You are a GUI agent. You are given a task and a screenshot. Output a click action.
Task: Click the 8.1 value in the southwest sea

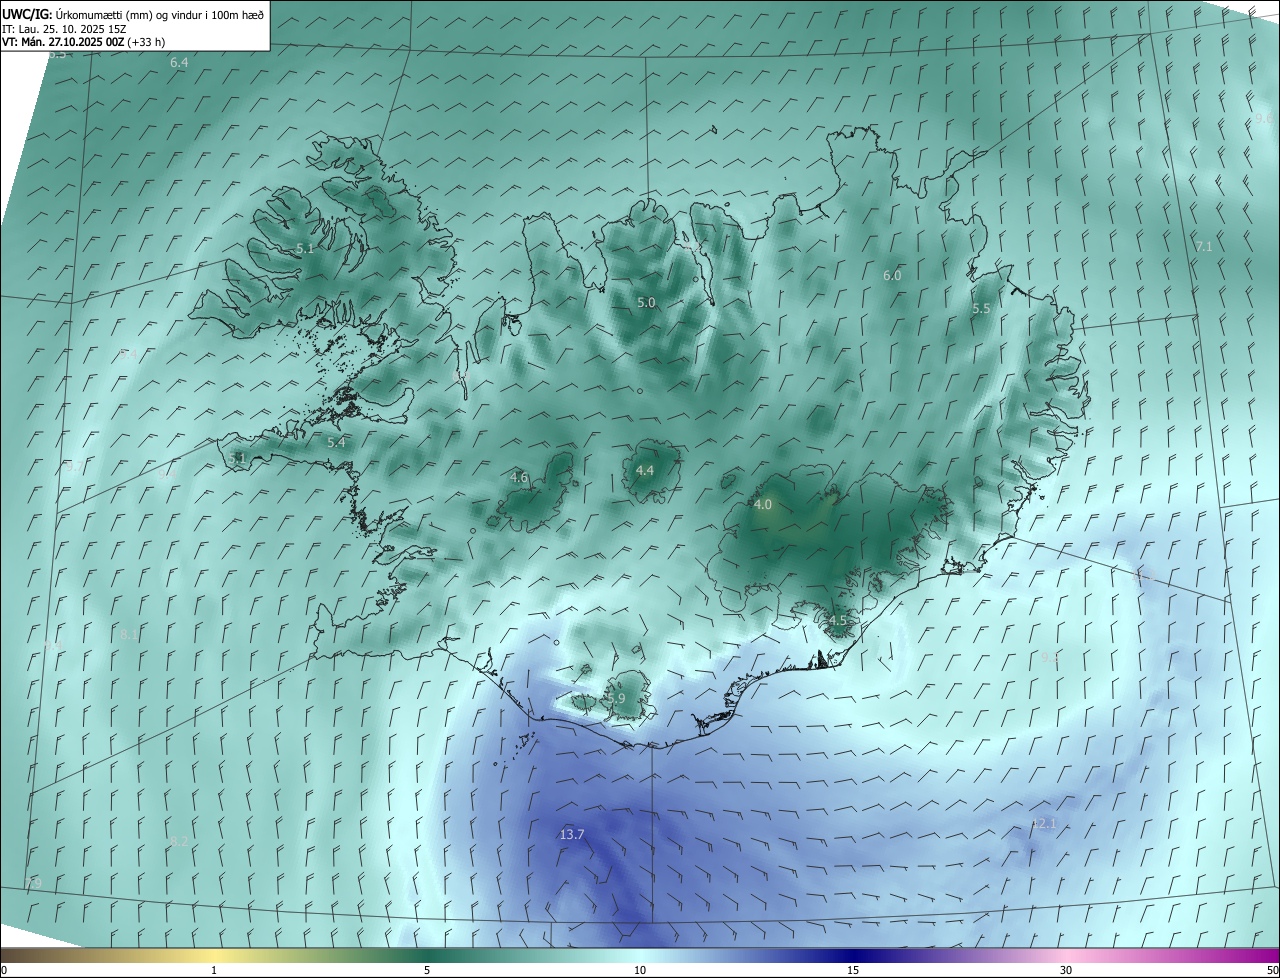click(x=129, y=634)
